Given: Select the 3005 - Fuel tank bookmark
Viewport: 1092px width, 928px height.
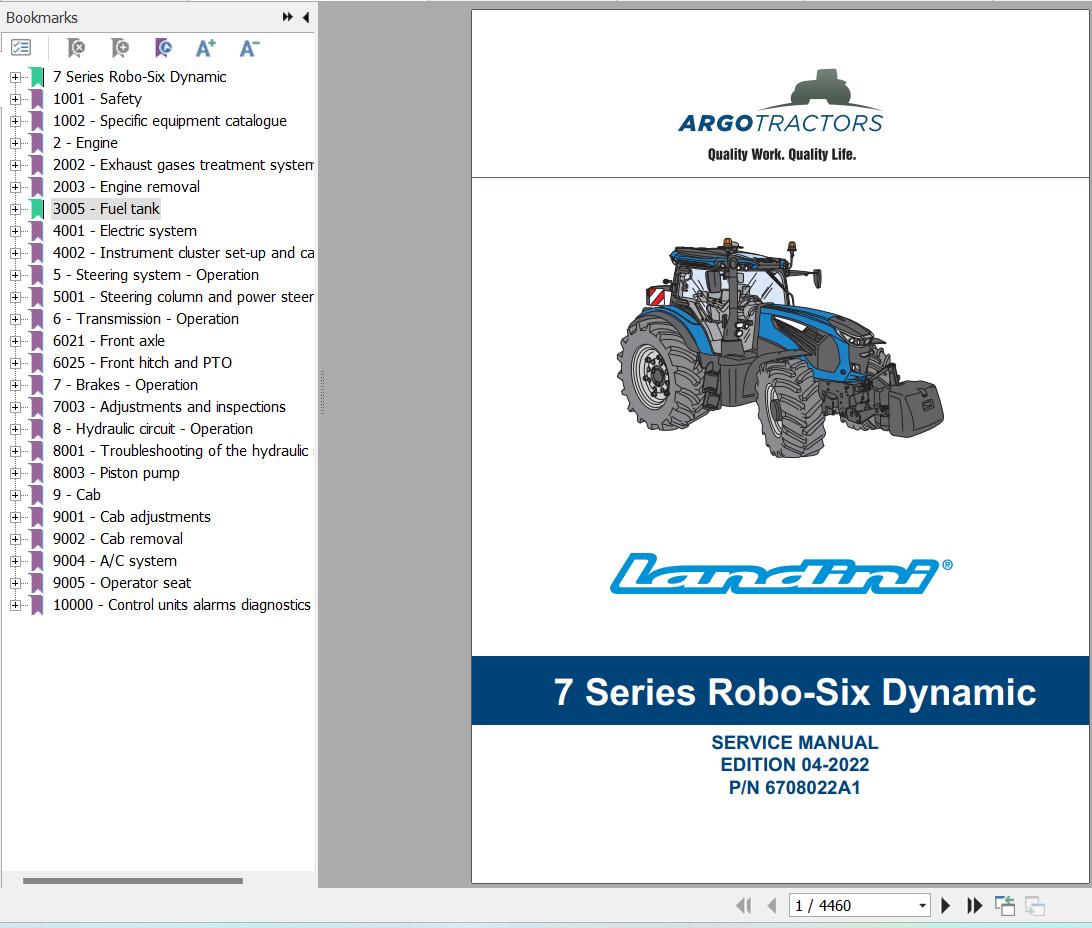Looking at the screenshot, I should click(106, 209).
